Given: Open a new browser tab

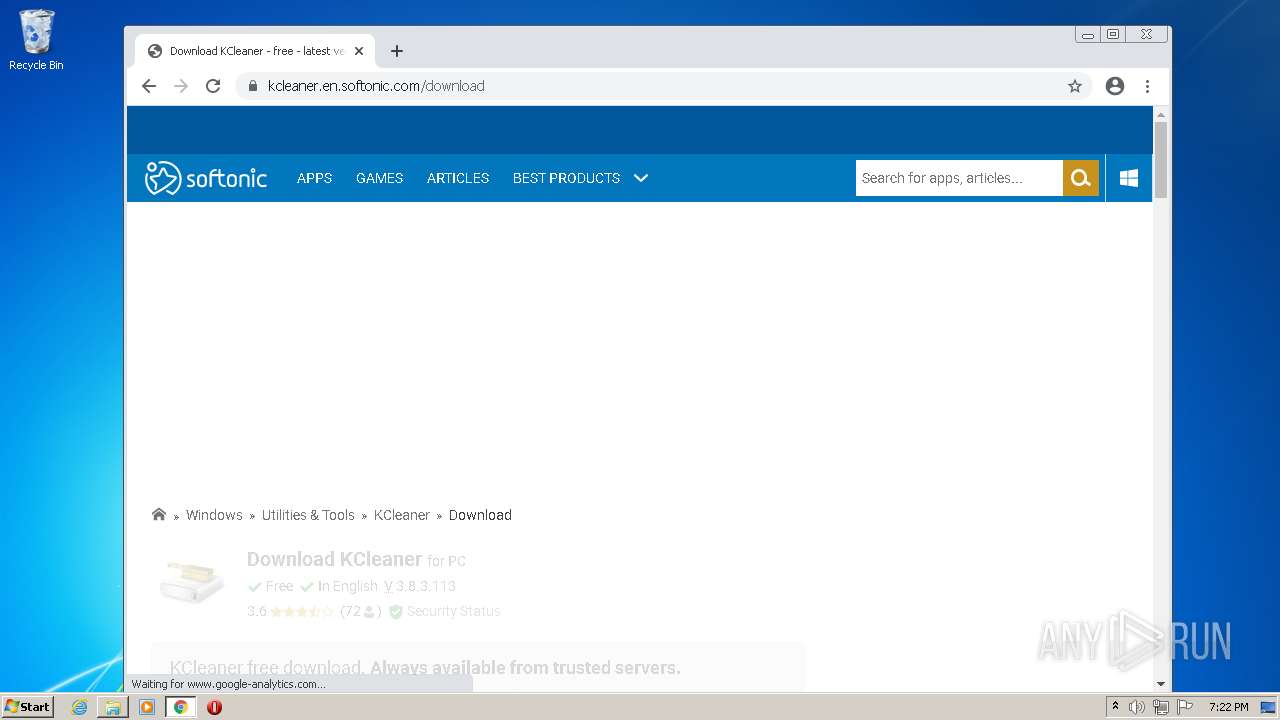Looking at the screenshot, I should pos(397,51).
